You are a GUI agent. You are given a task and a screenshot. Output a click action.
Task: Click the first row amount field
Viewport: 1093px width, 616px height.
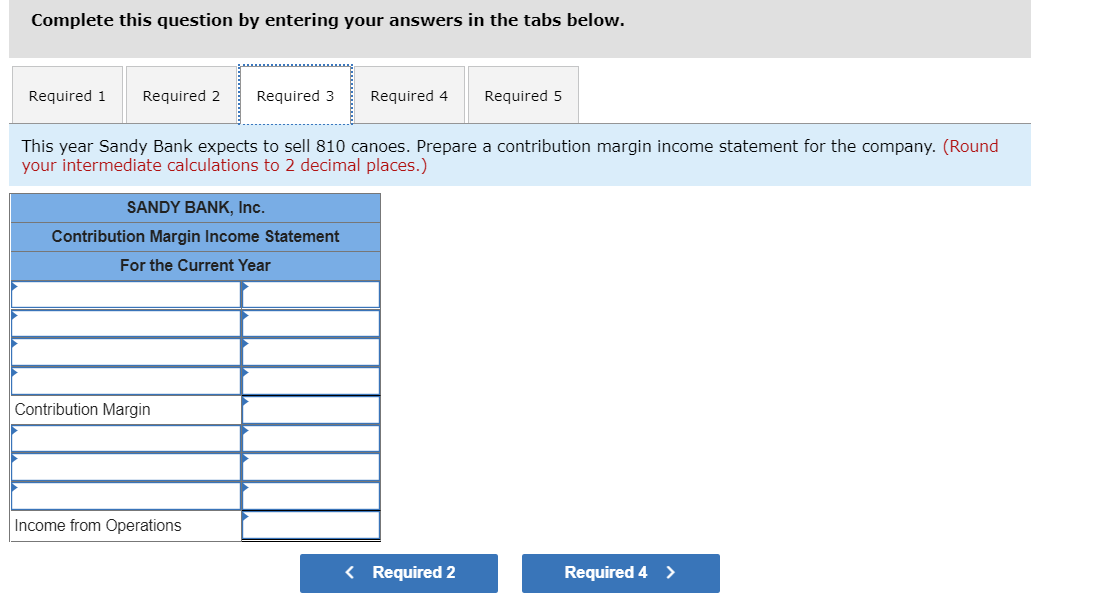310,294
